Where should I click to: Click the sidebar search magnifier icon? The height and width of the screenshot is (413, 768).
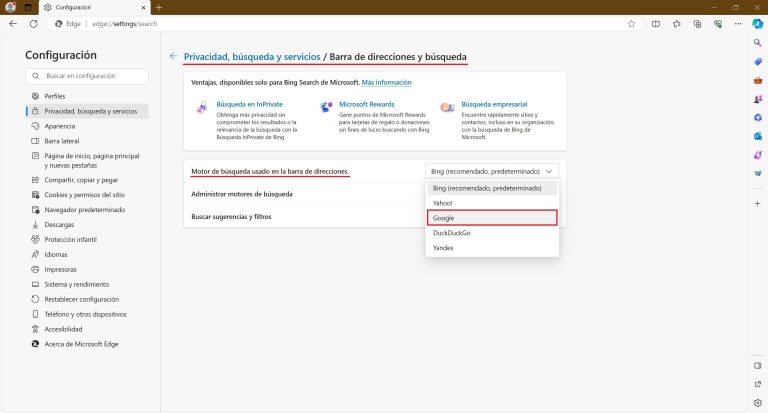click(758, 43)
